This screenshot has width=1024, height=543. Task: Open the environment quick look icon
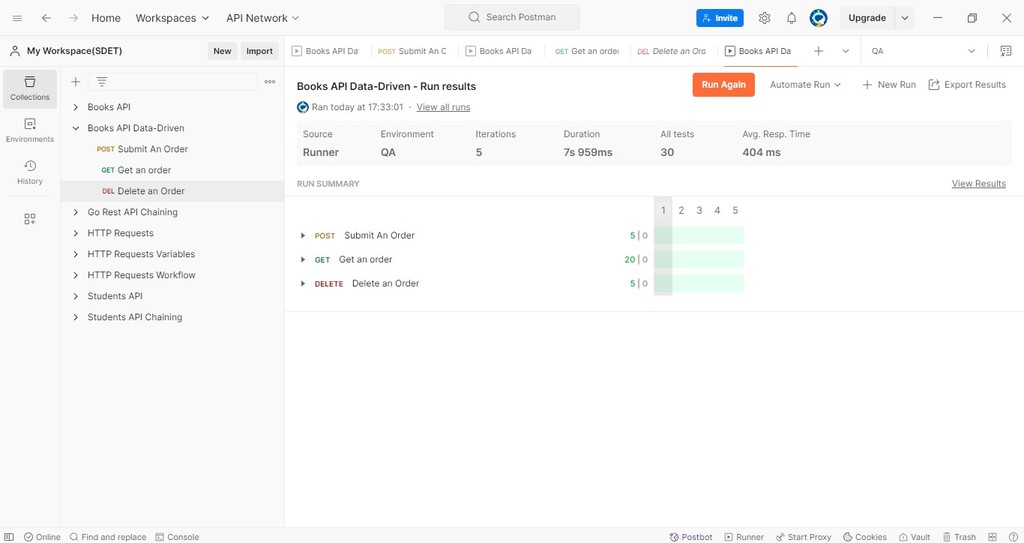[1006, 51]
